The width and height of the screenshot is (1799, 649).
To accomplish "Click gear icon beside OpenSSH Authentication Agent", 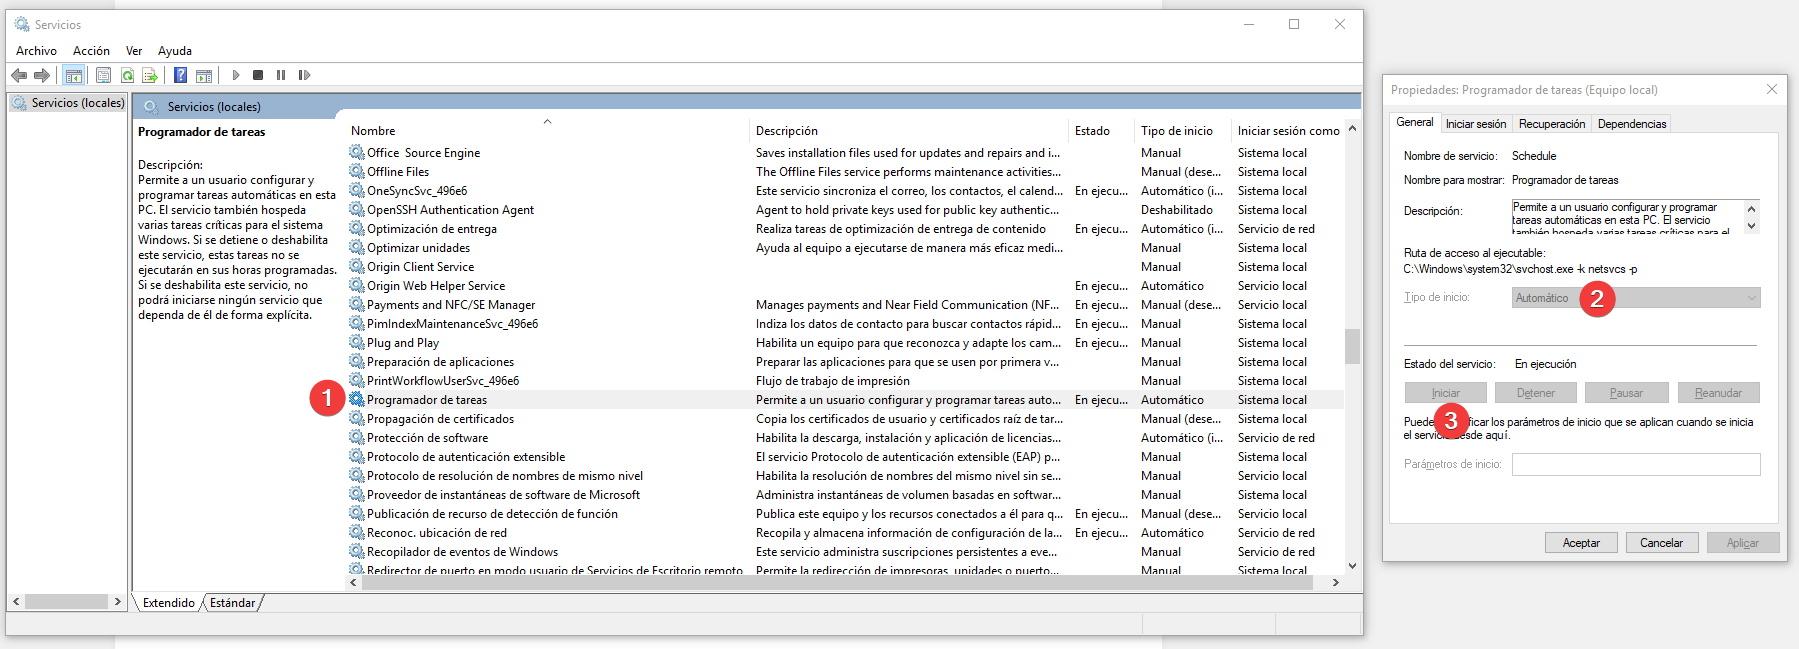I will click(357, 209).
